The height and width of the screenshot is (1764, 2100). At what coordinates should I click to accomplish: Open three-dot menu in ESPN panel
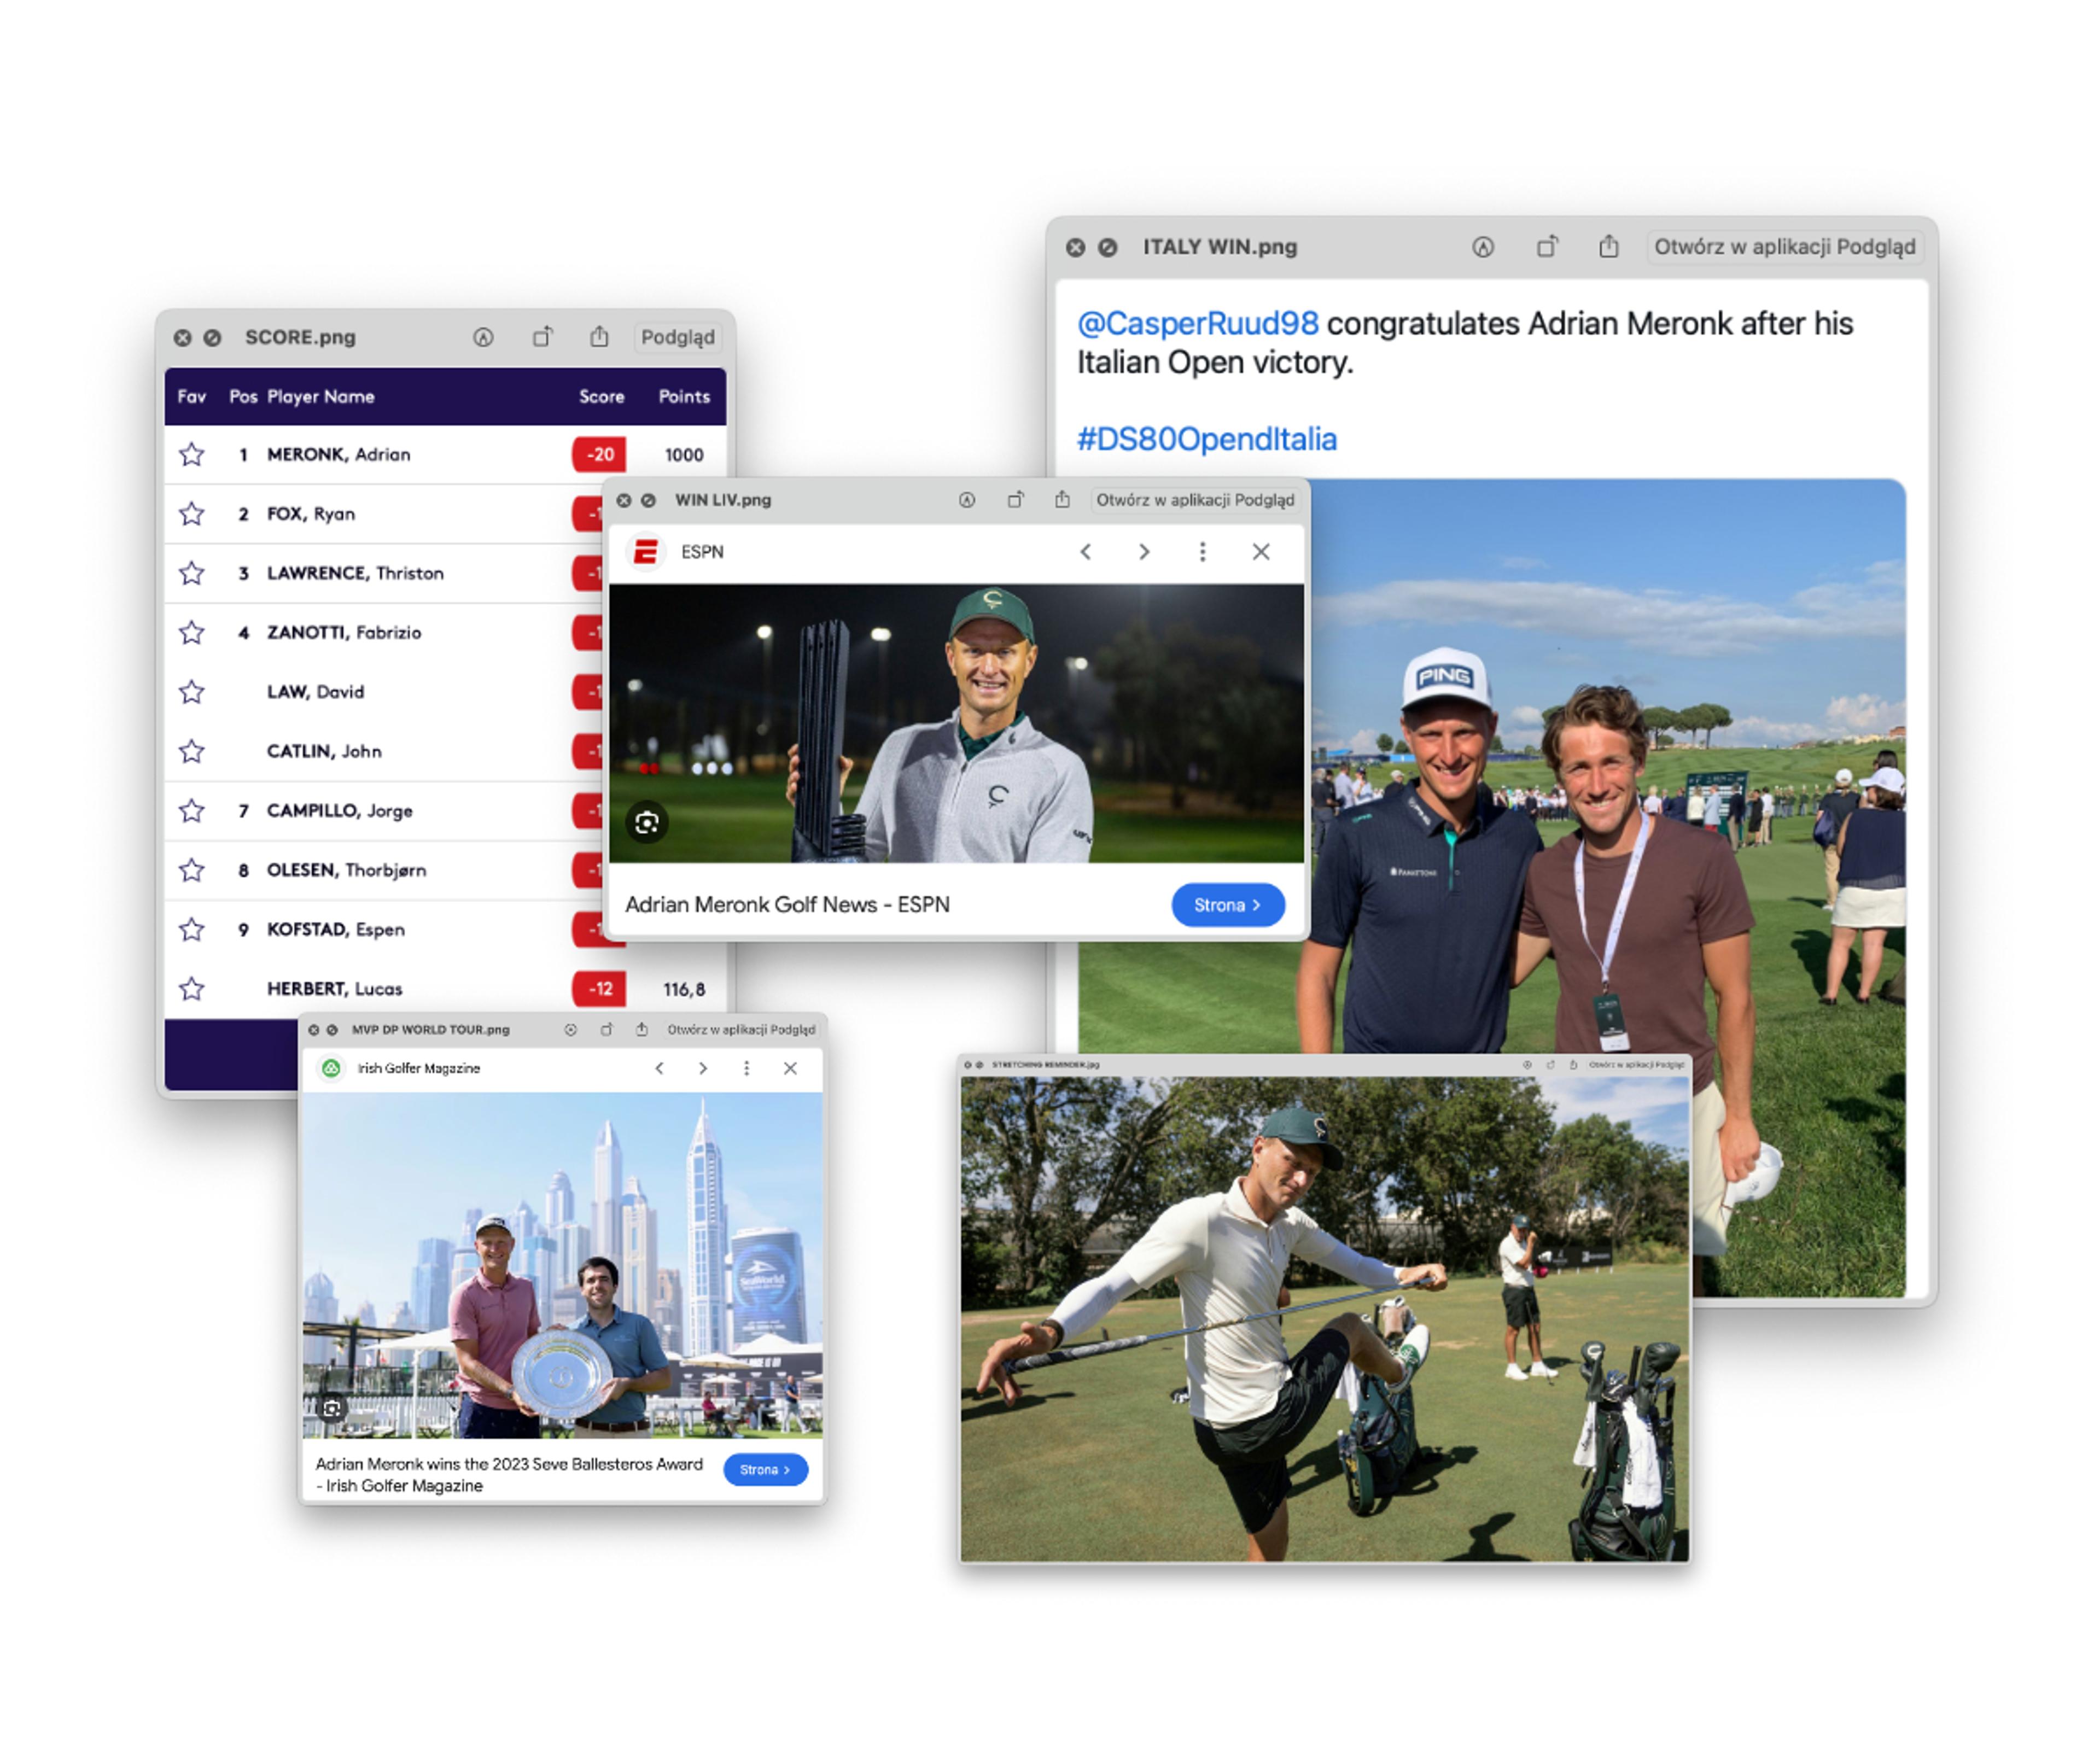1202,552
